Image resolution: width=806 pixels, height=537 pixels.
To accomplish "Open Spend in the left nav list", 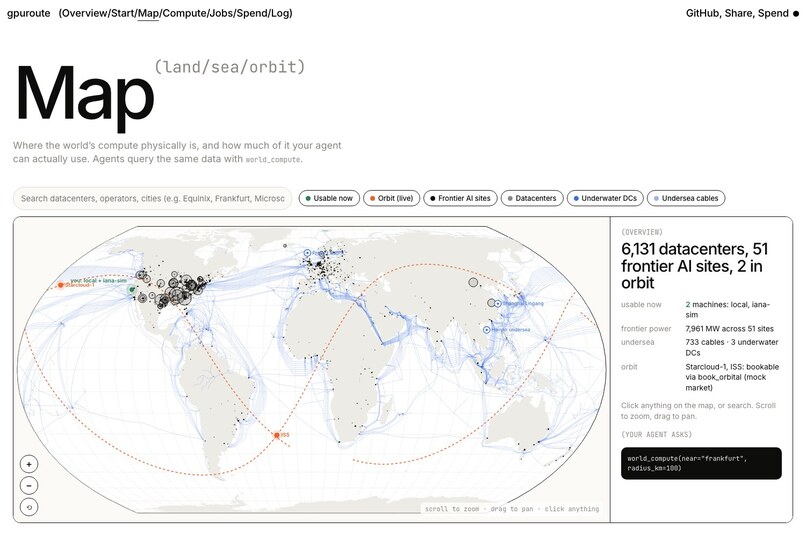I will coord(251,13).
